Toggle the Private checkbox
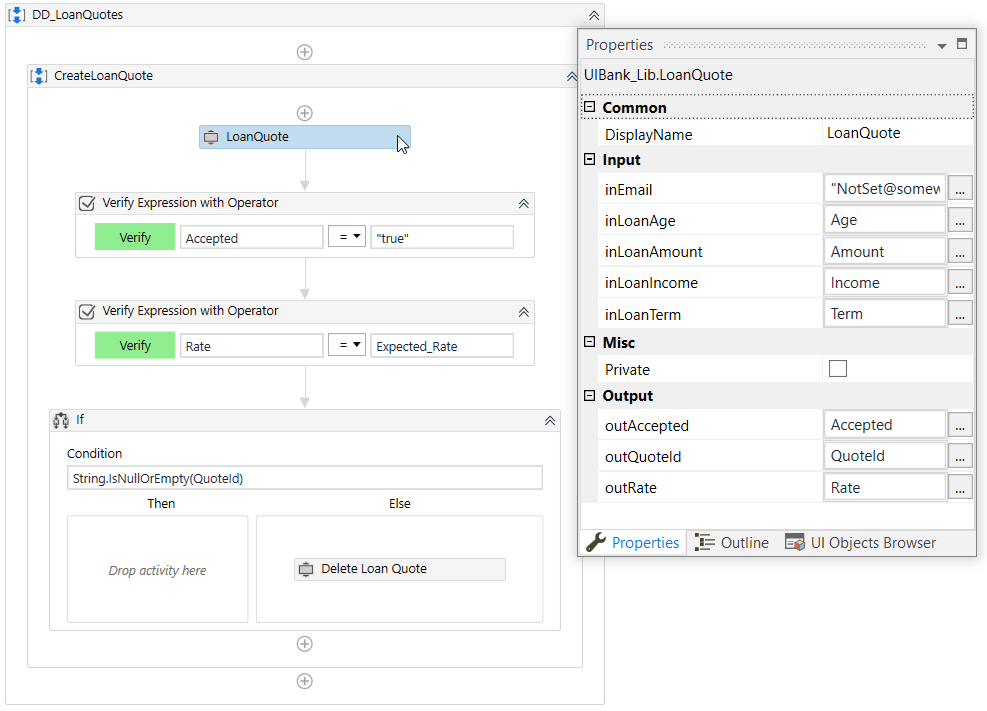The width and height of the screenshot is (987, 711). tap(838, 369)
